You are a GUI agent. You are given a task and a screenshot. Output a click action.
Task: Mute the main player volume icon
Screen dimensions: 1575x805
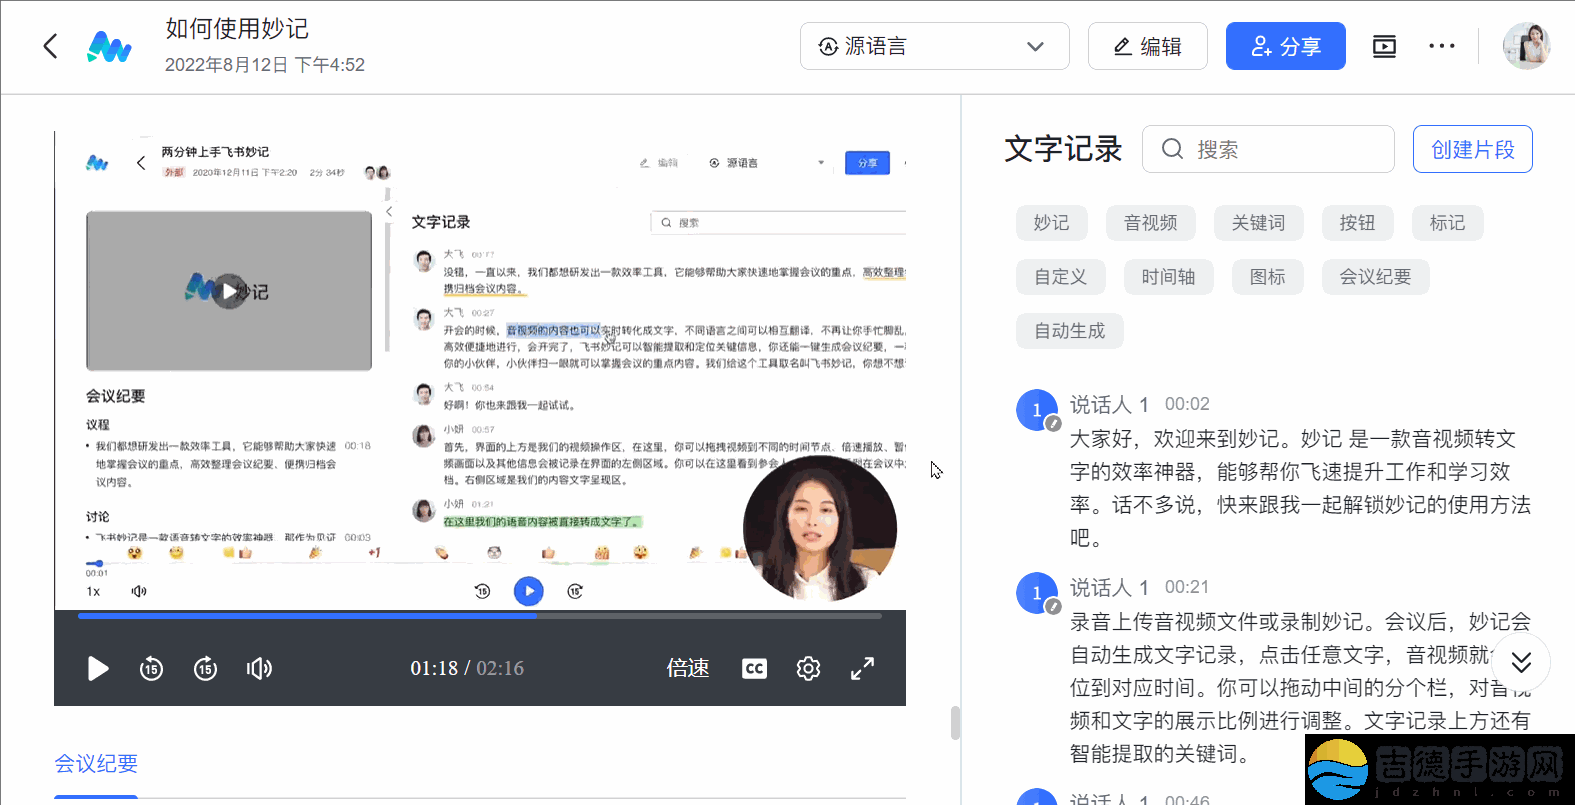(x=259, y=668)
